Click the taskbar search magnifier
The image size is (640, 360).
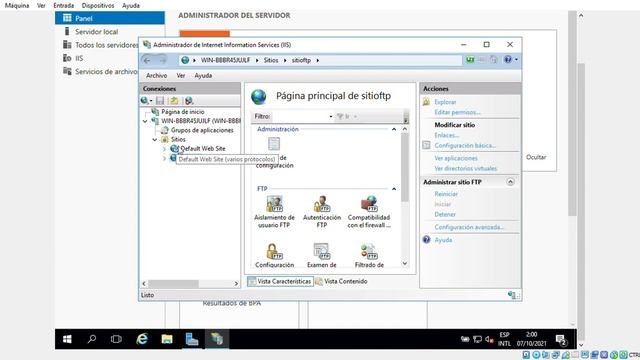click(x=92, y=339)
